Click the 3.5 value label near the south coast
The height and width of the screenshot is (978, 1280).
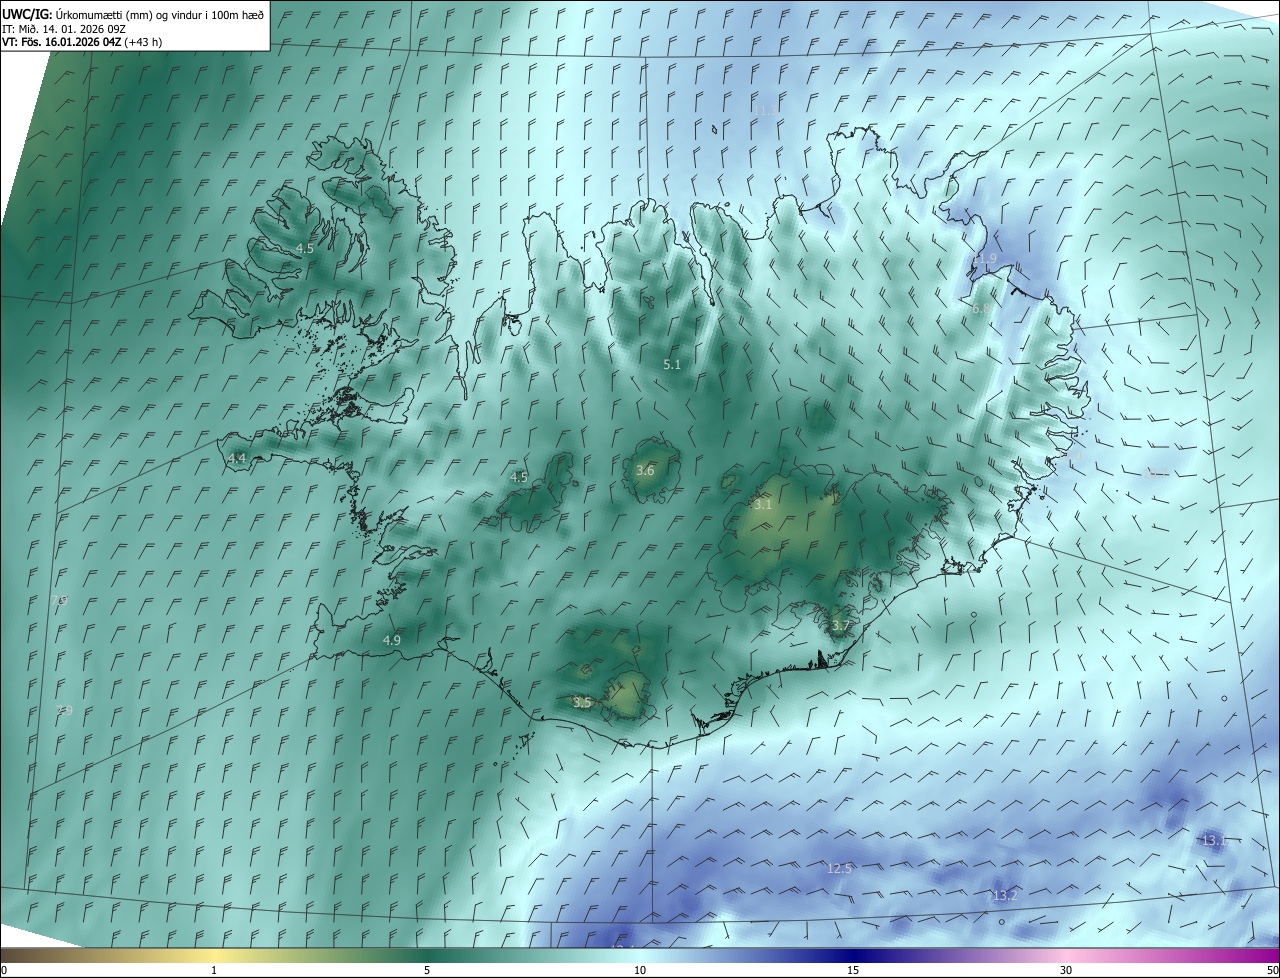[582, 703]
